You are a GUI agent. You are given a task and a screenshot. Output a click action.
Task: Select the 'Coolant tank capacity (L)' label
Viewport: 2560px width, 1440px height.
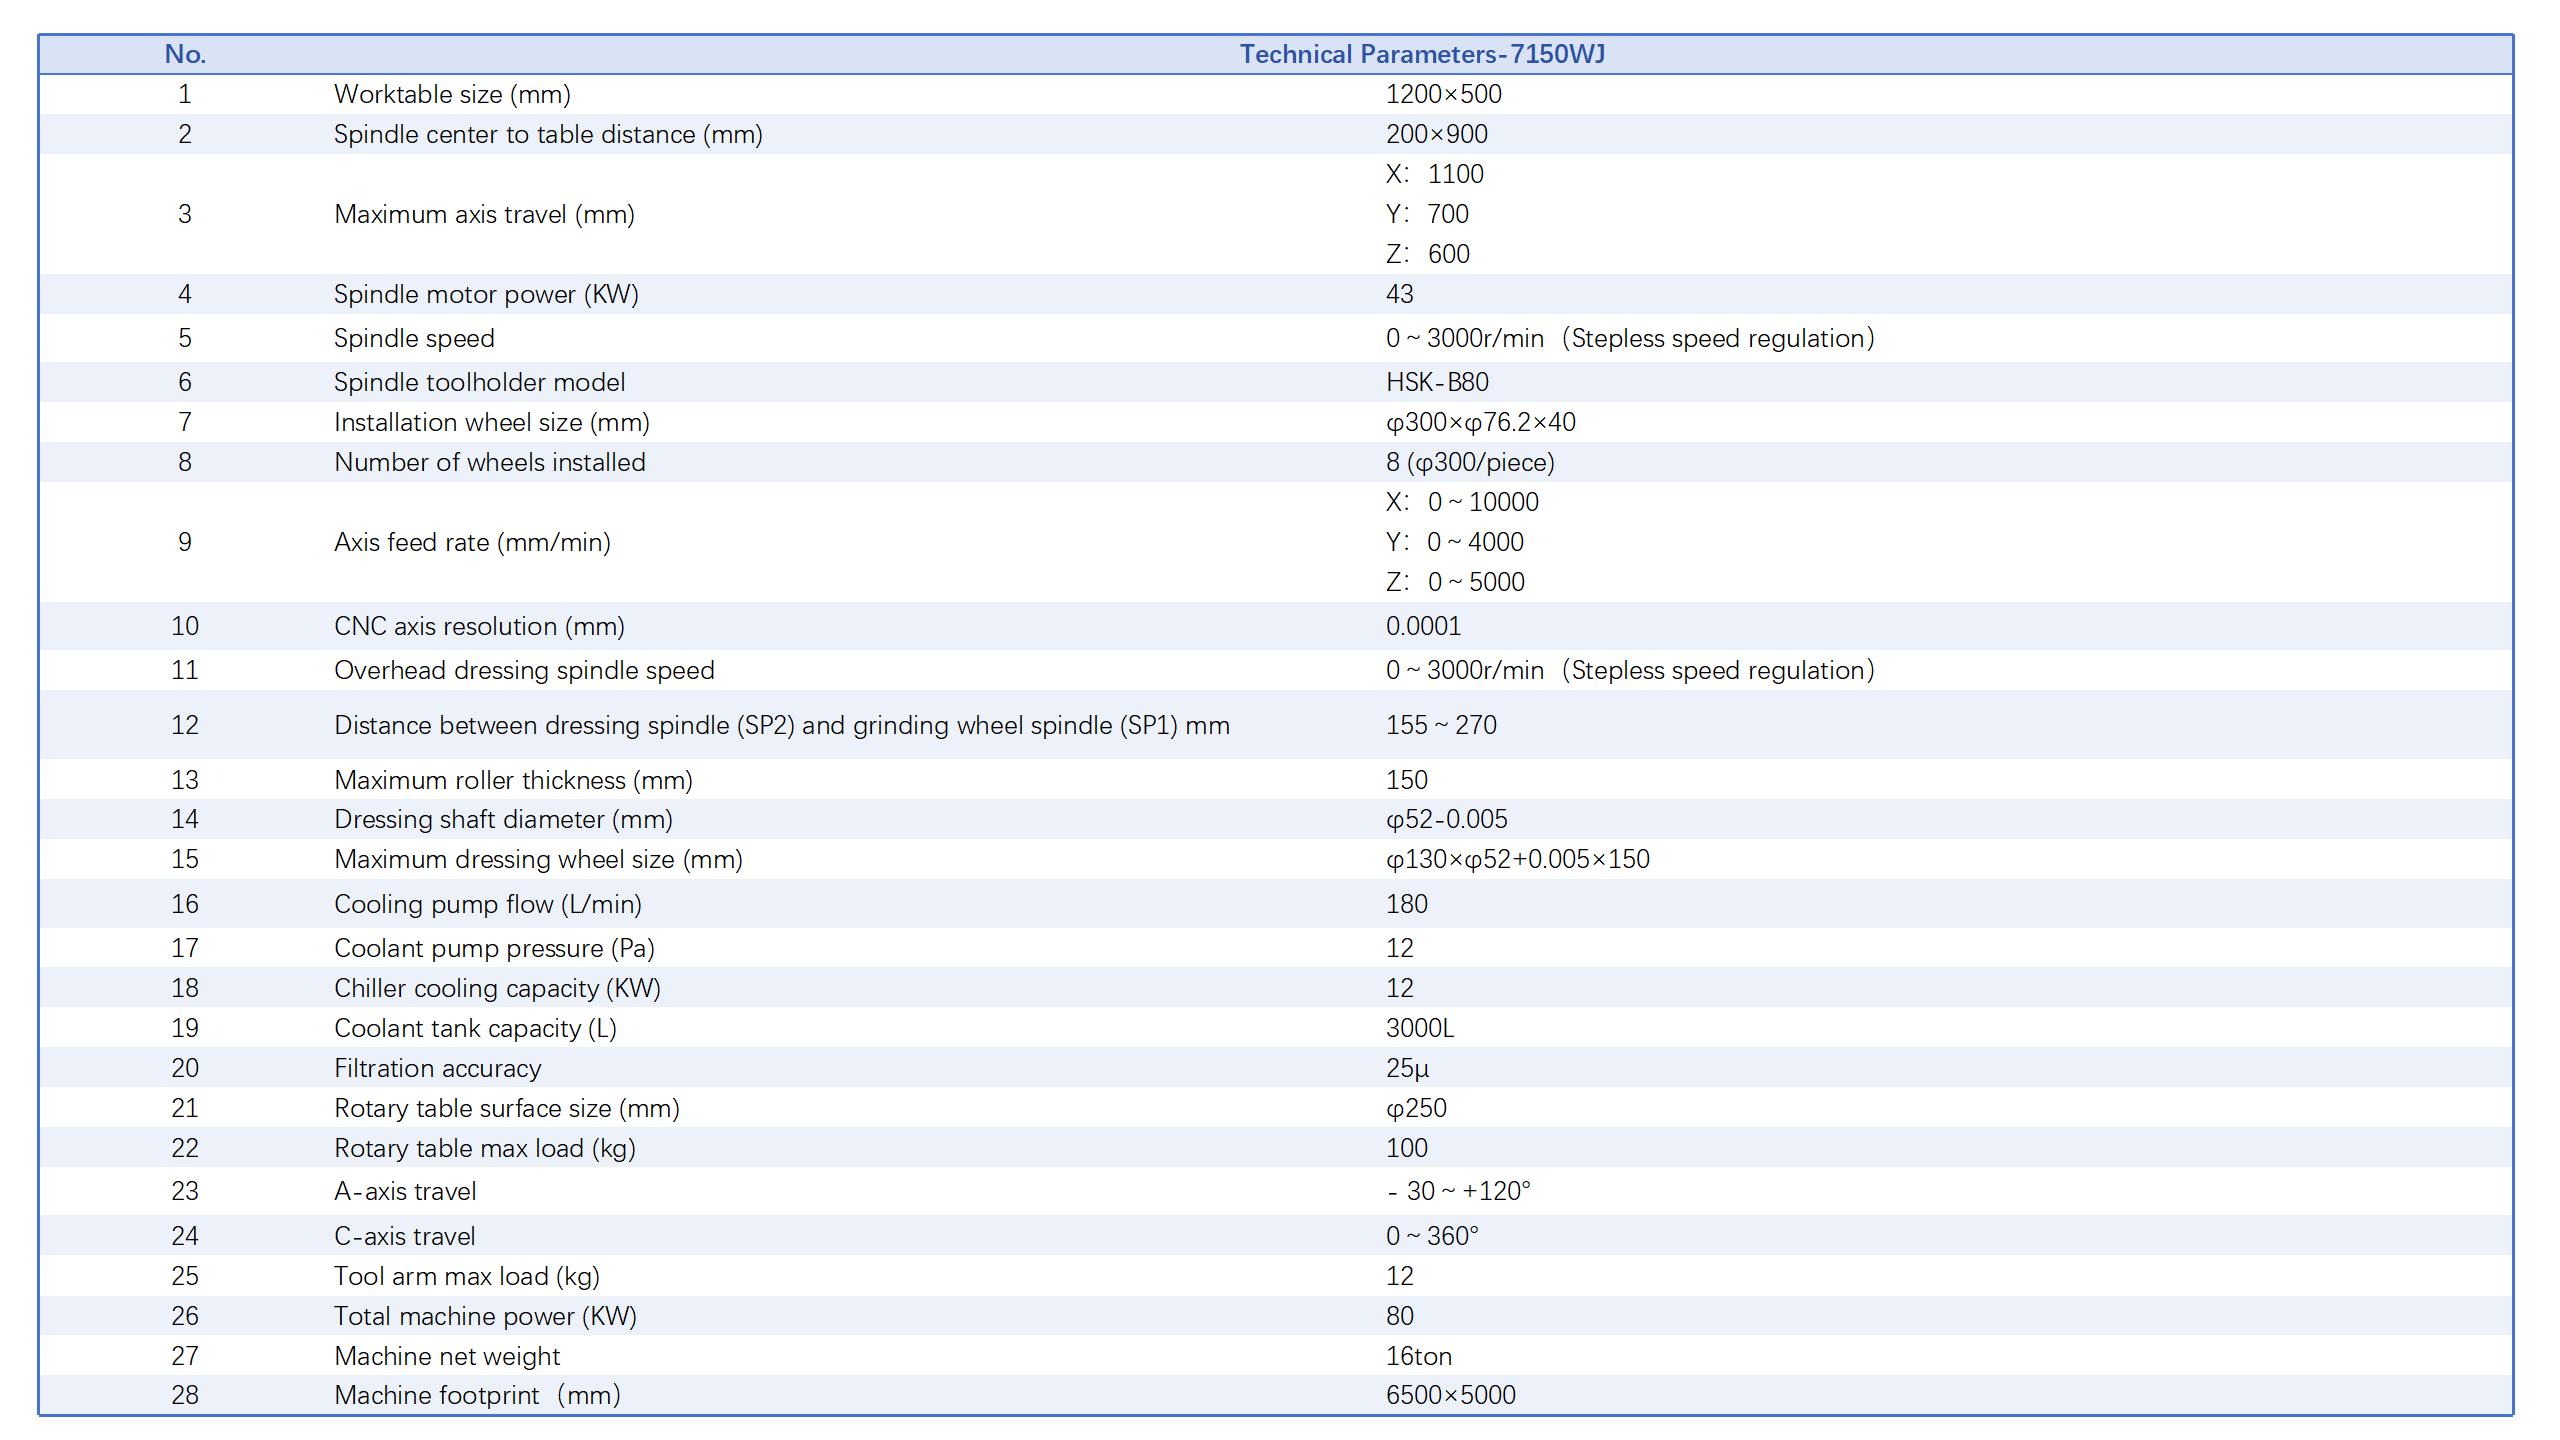pos(475,1028)
